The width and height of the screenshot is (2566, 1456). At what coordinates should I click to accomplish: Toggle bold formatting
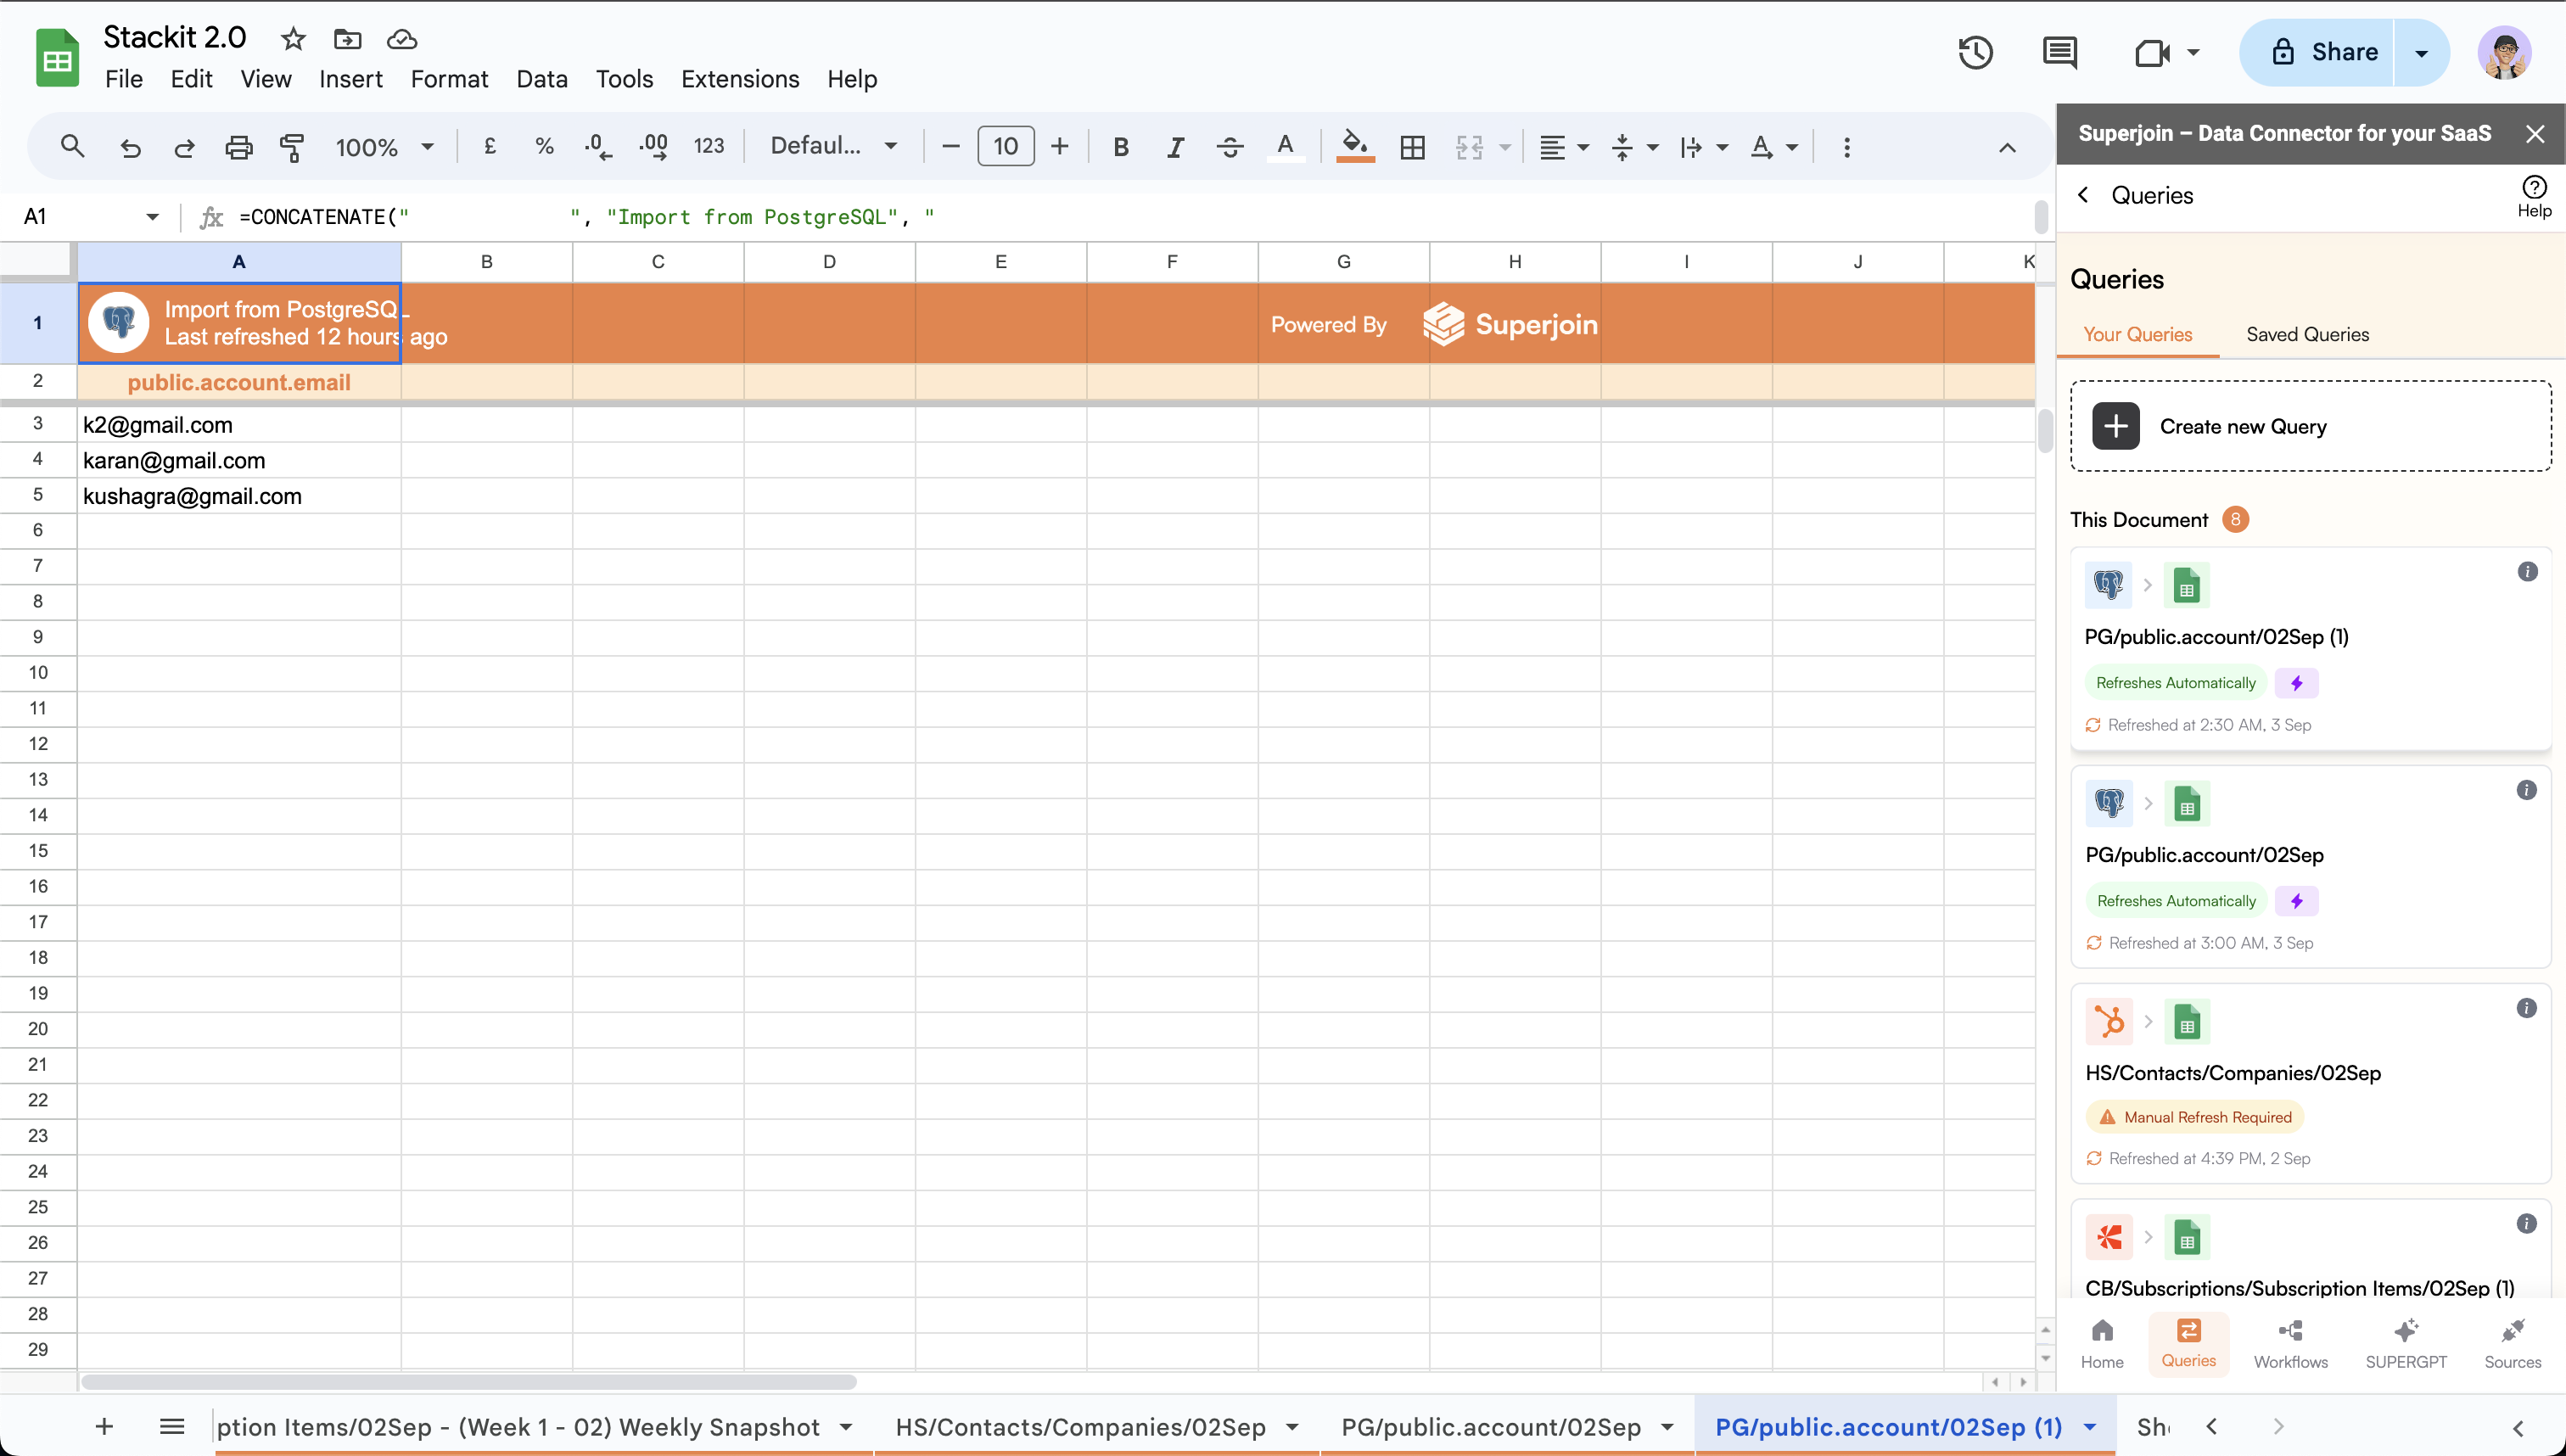(1121, 147)
